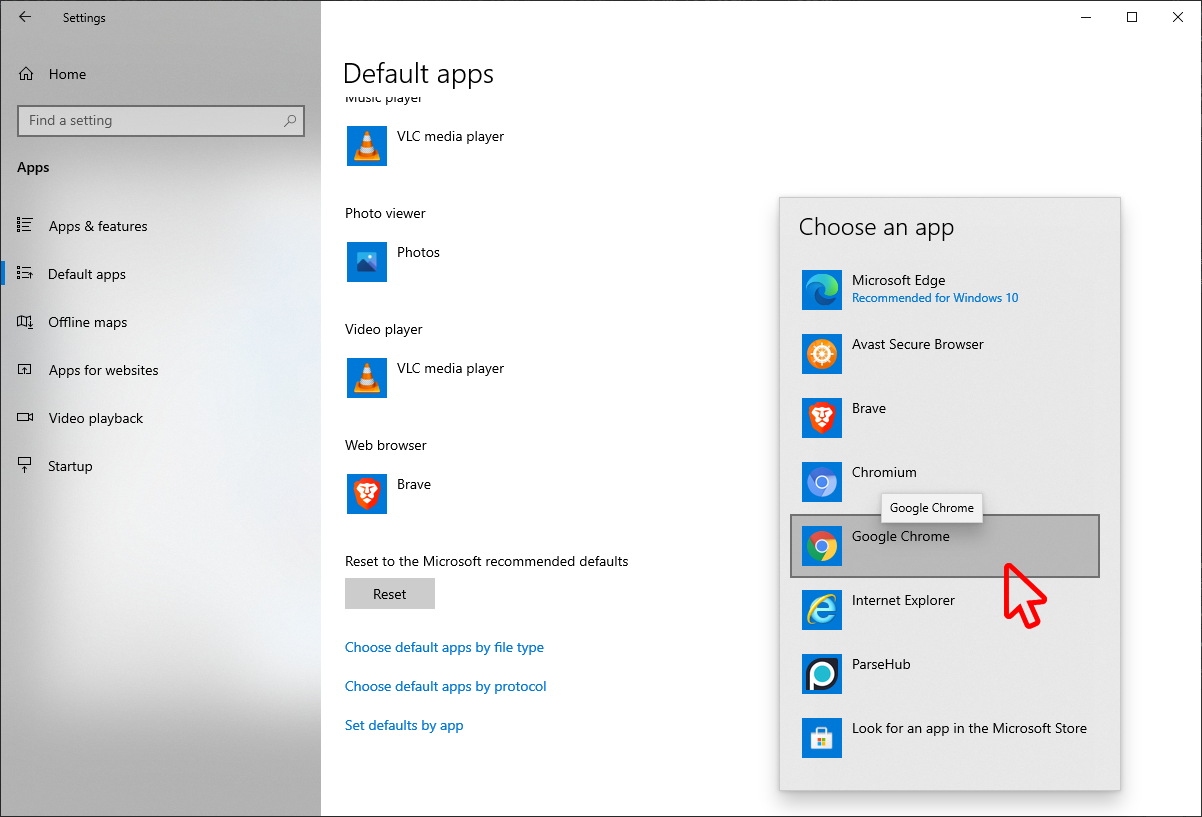Select Google Chrome as the web browser
This screenshot has height=817, width=1202.
(x=945, y=546)
